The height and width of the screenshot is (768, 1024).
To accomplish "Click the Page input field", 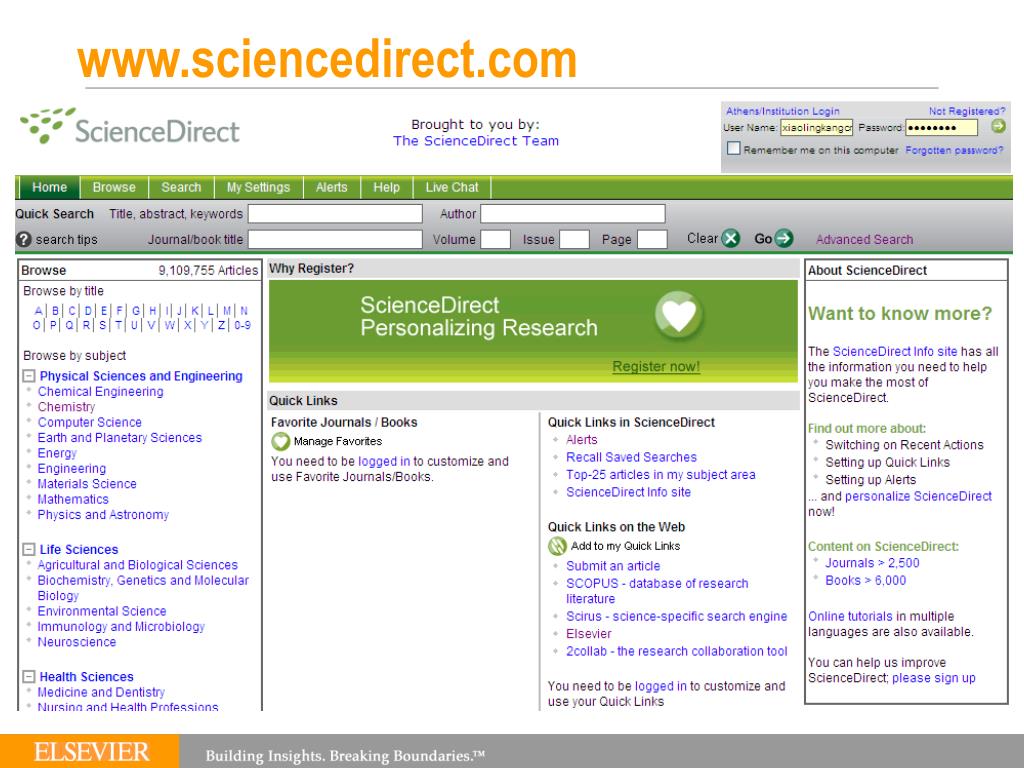I will coord(652,239).
